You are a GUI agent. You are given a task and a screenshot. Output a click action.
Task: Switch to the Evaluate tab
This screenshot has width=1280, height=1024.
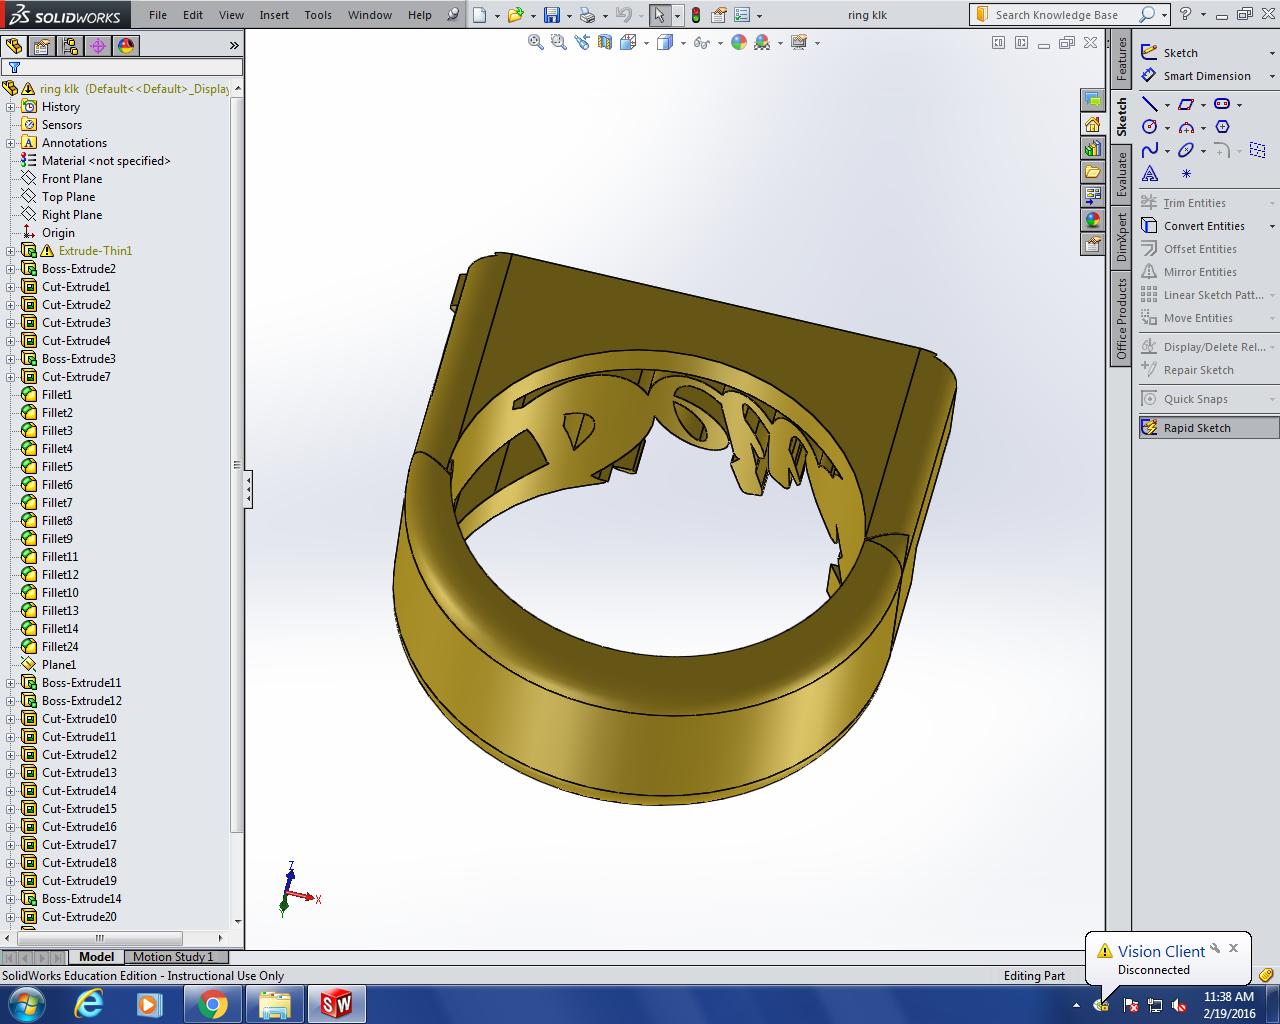pos(1121,175)
